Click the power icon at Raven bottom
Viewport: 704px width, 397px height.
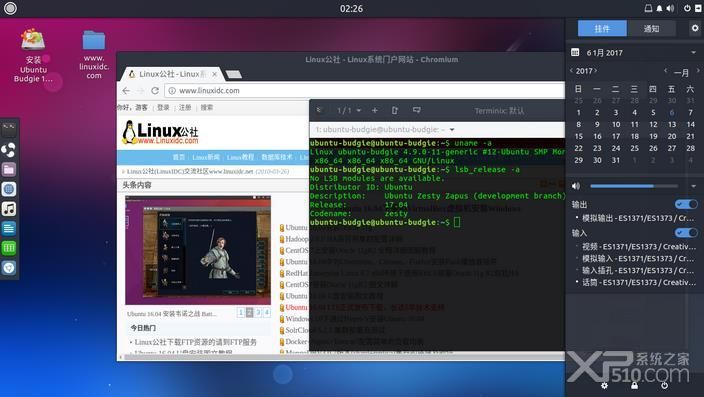coord(664,385)
